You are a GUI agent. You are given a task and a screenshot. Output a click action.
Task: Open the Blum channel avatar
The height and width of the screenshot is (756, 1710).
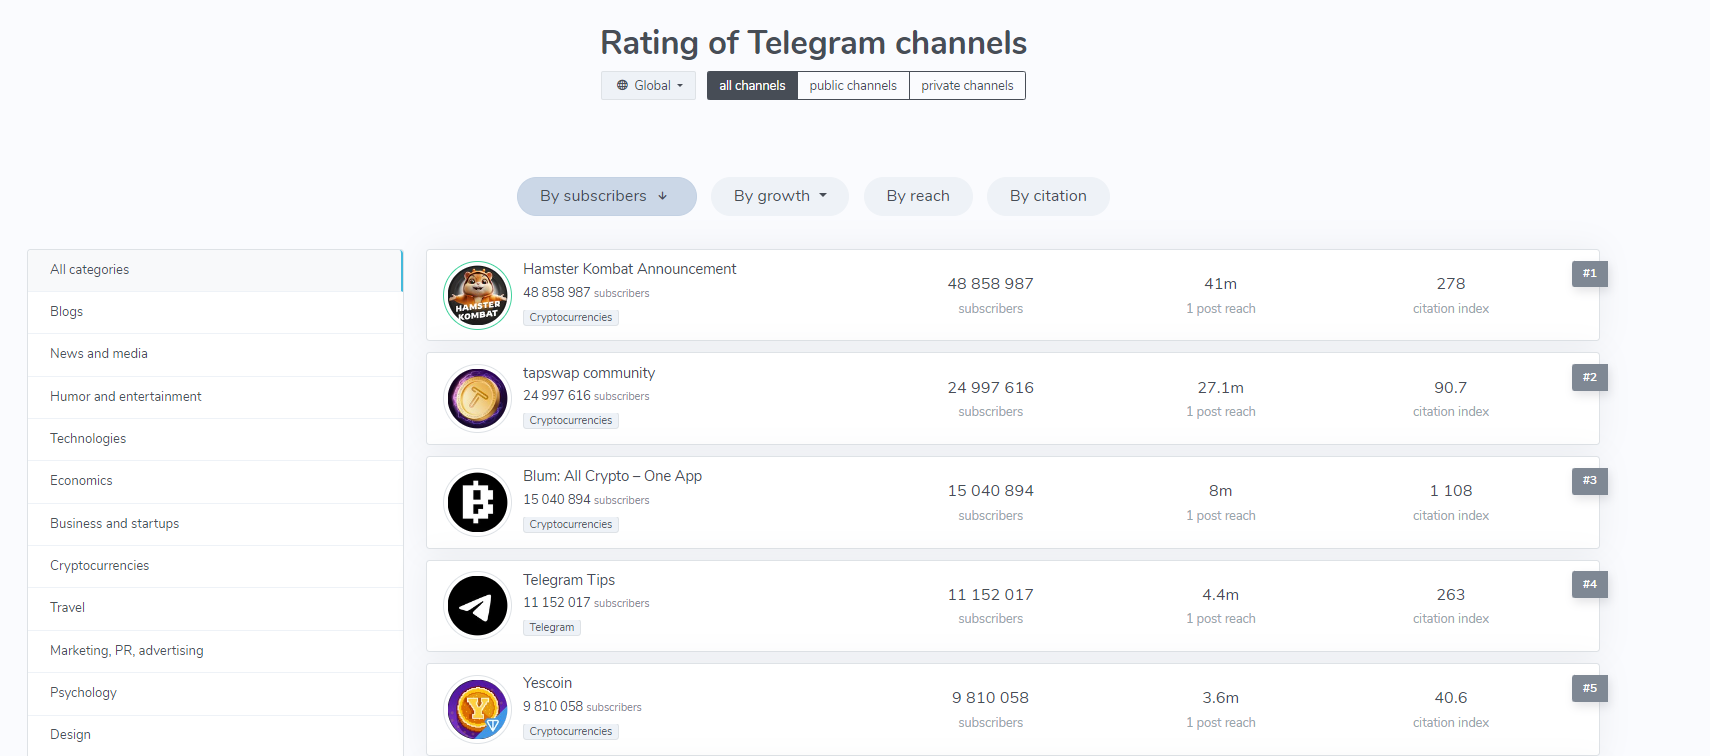(477, 502)
